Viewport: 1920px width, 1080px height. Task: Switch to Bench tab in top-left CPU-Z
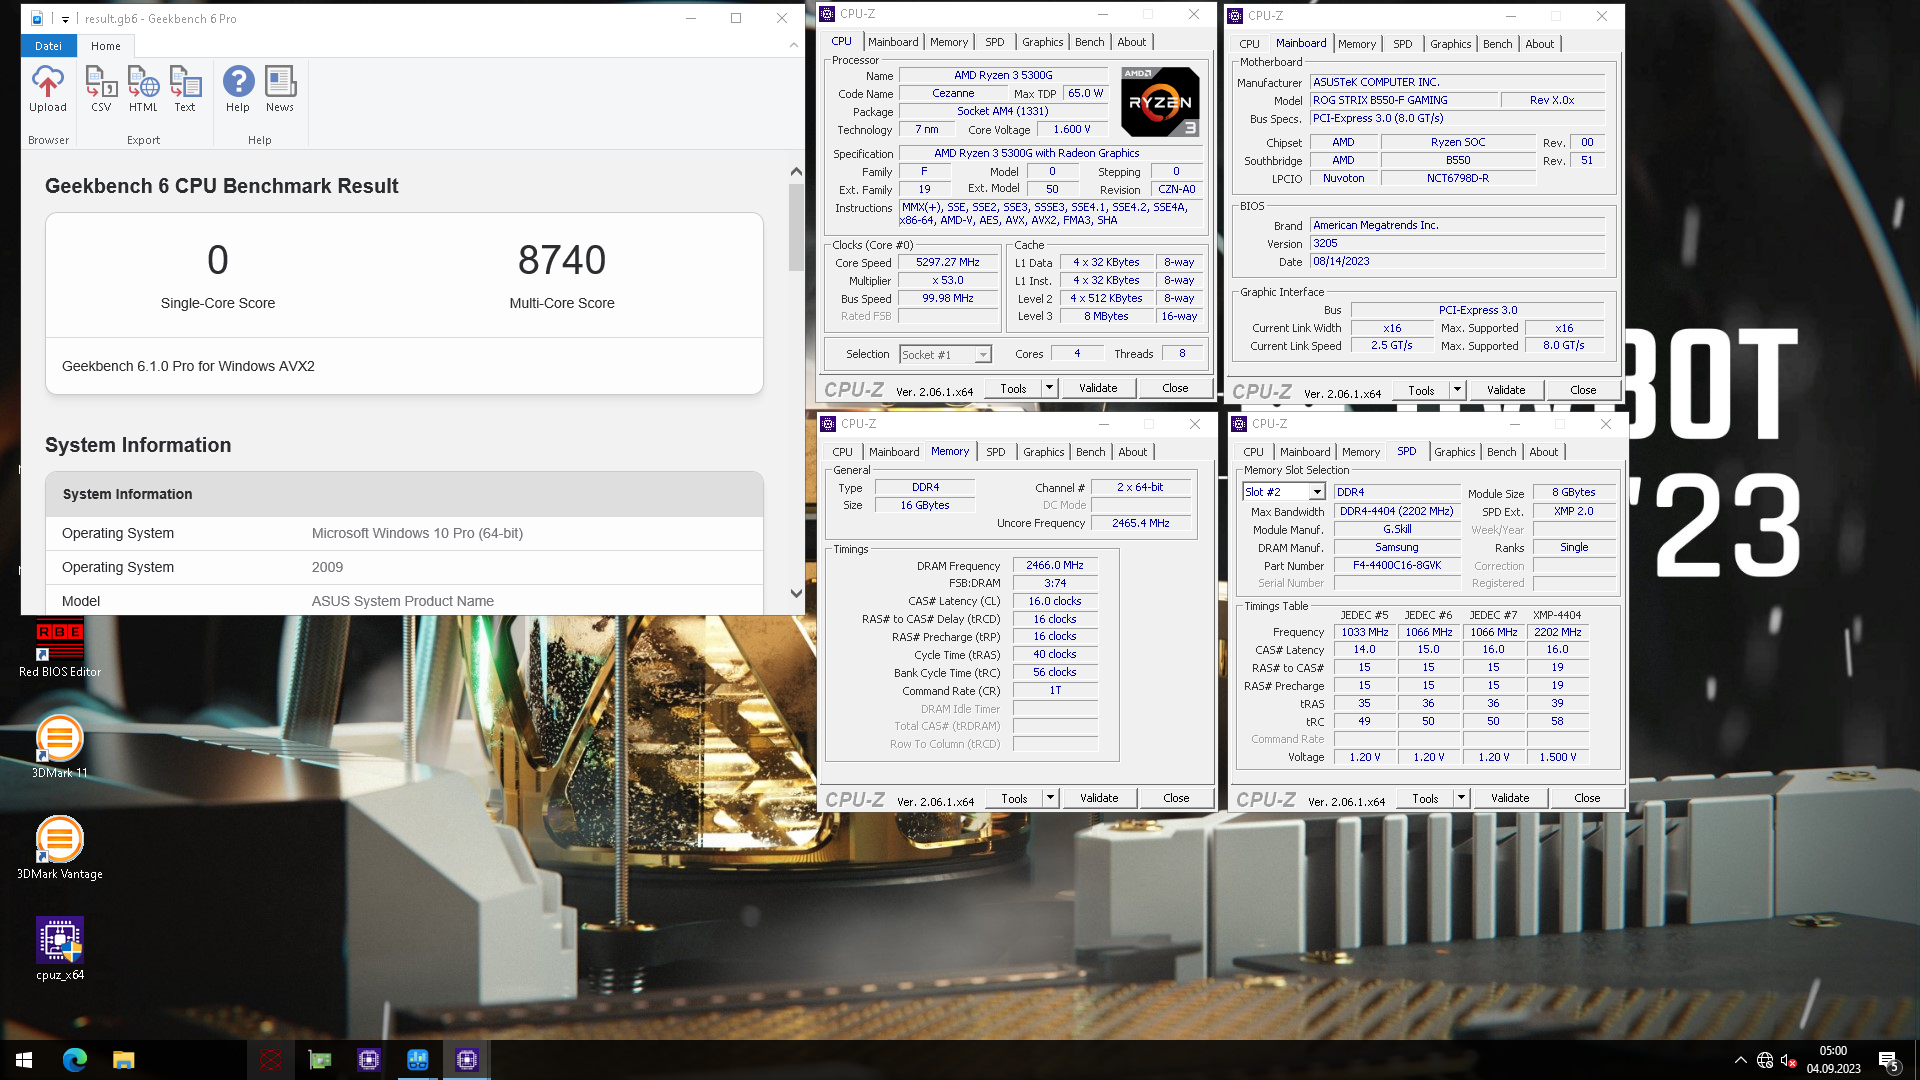tap(1090, 42)
